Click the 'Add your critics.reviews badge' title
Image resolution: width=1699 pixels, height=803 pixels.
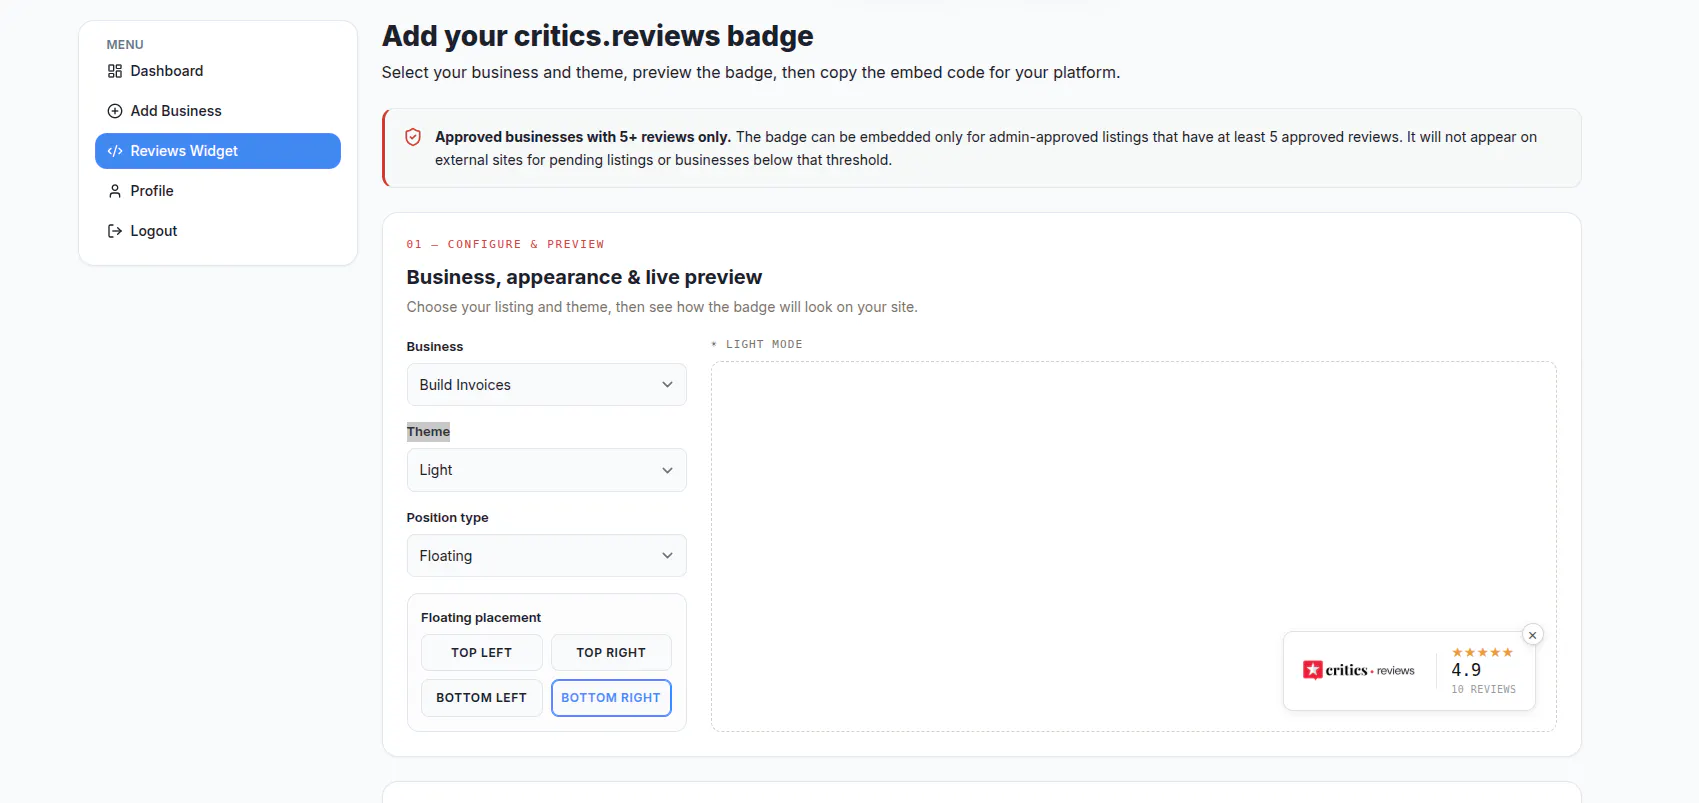pyautogui.click(x=598, y=36)
